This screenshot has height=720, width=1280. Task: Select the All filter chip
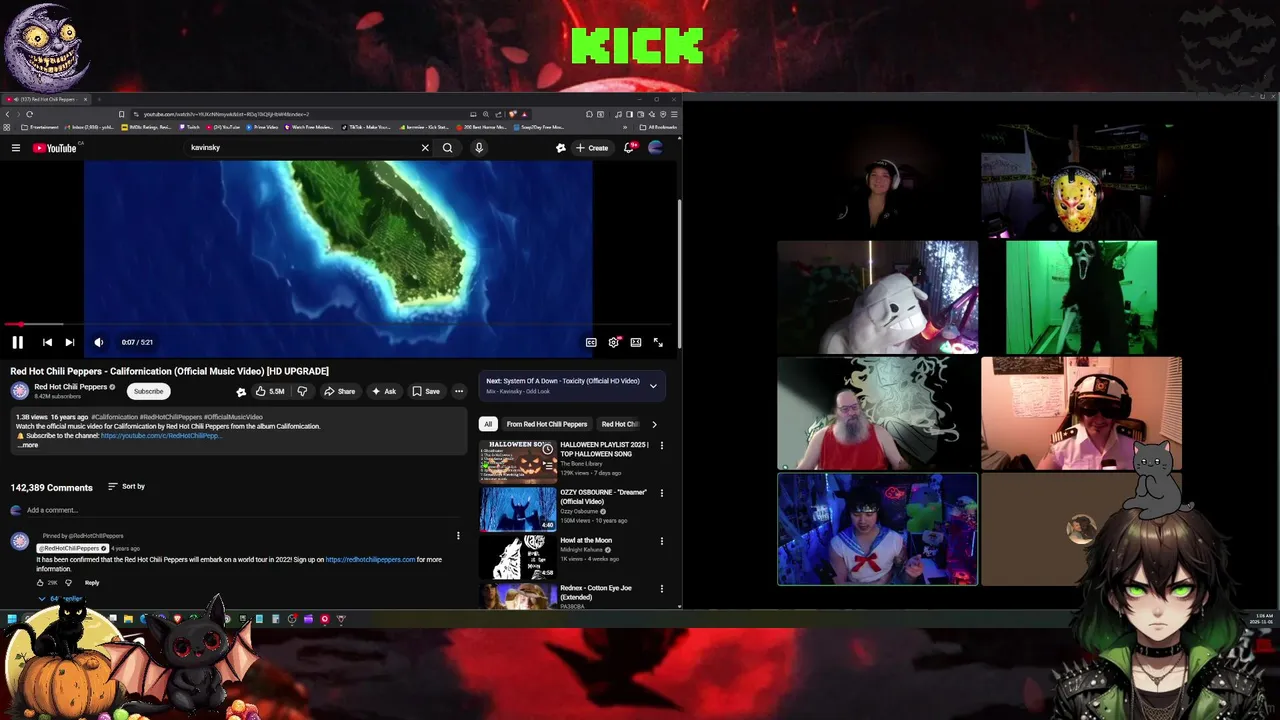488,424
